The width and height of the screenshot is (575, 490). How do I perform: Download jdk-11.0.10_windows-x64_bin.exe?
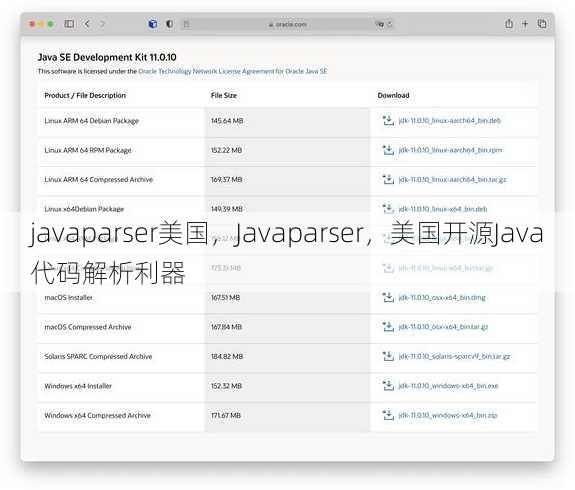(x=448, y=386)
